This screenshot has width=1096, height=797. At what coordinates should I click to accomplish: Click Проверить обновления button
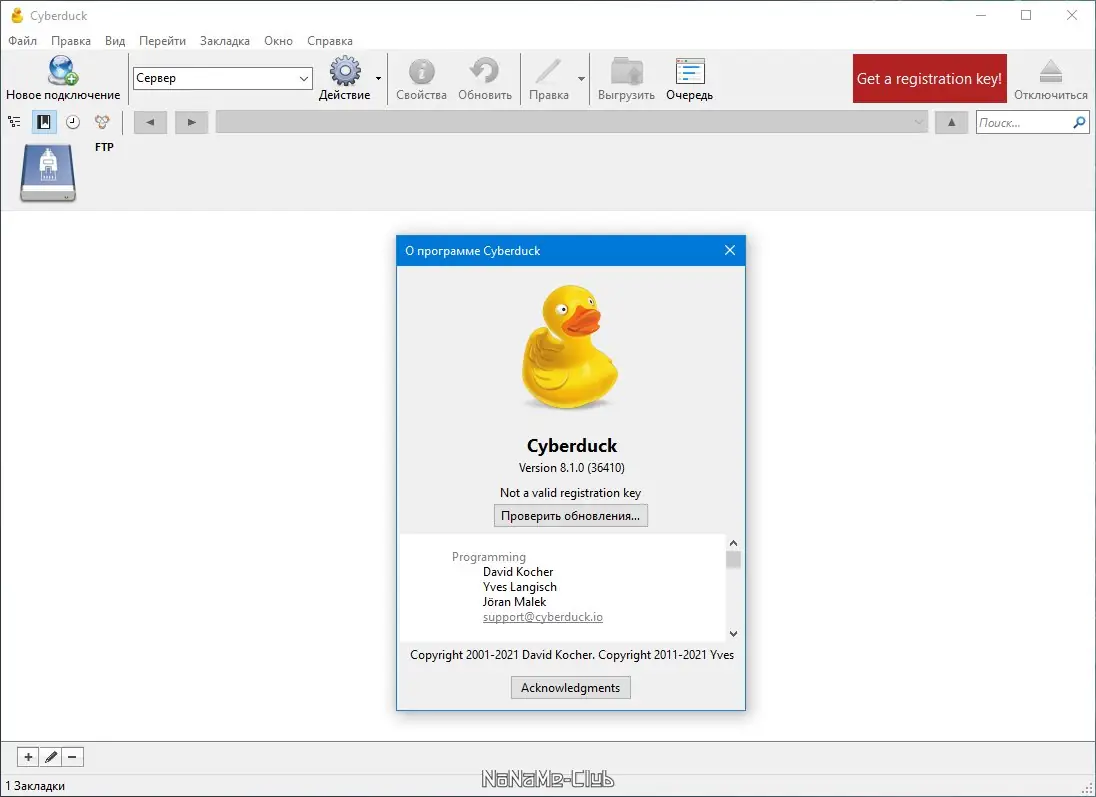click(570, 516)
